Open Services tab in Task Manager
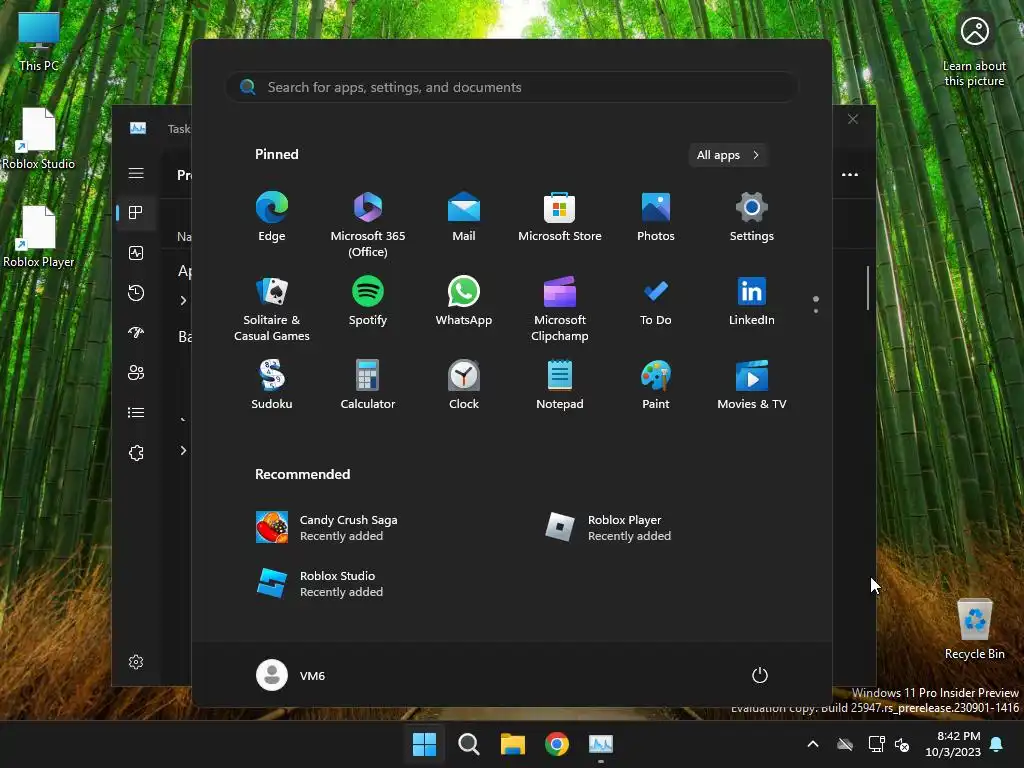Viewport: 1024px width, 768px height. click(x=136, y=453)
